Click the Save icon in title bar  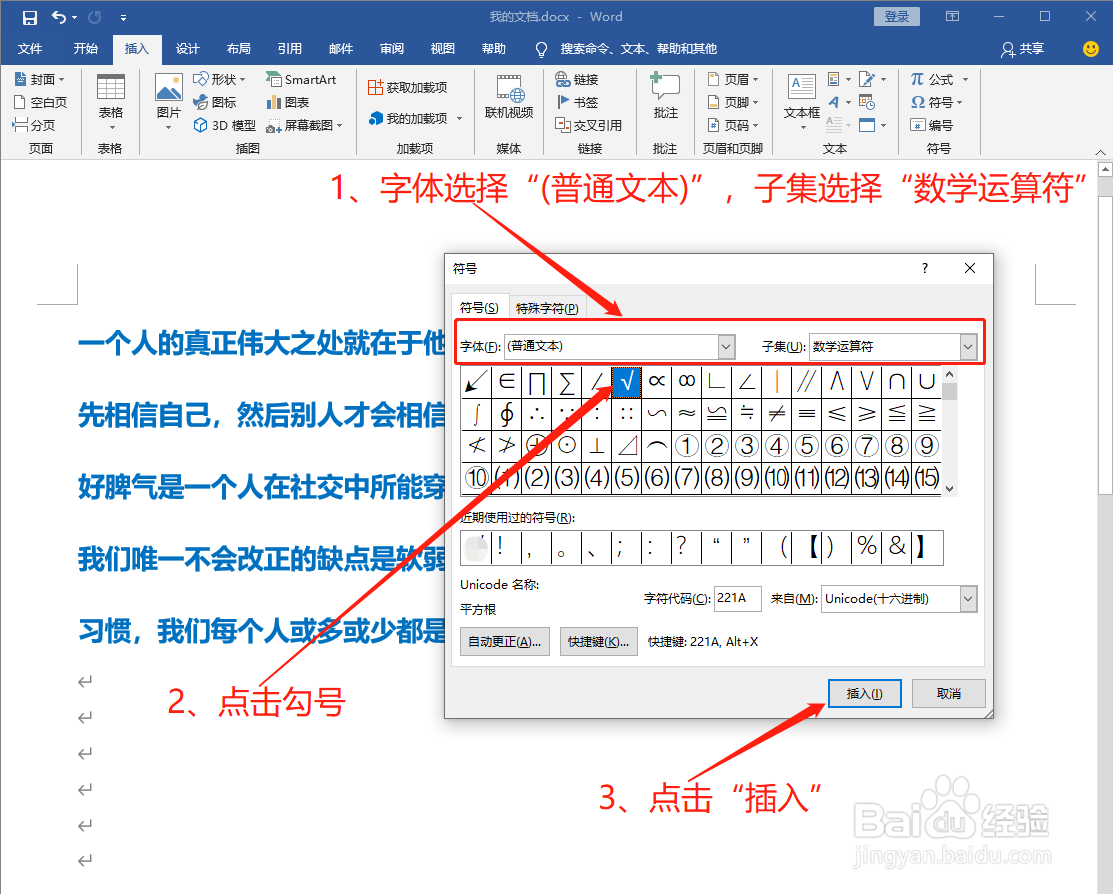point(29,17)
